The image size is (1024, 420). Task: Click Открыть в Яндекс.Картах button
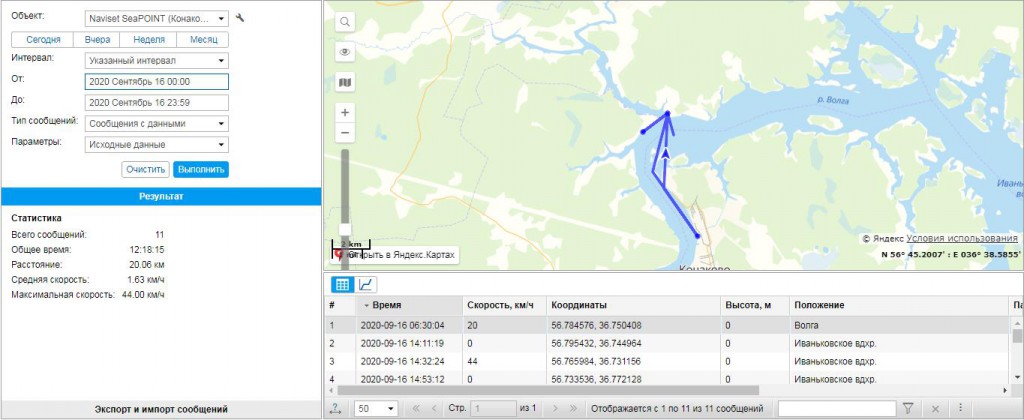point(394,255)
